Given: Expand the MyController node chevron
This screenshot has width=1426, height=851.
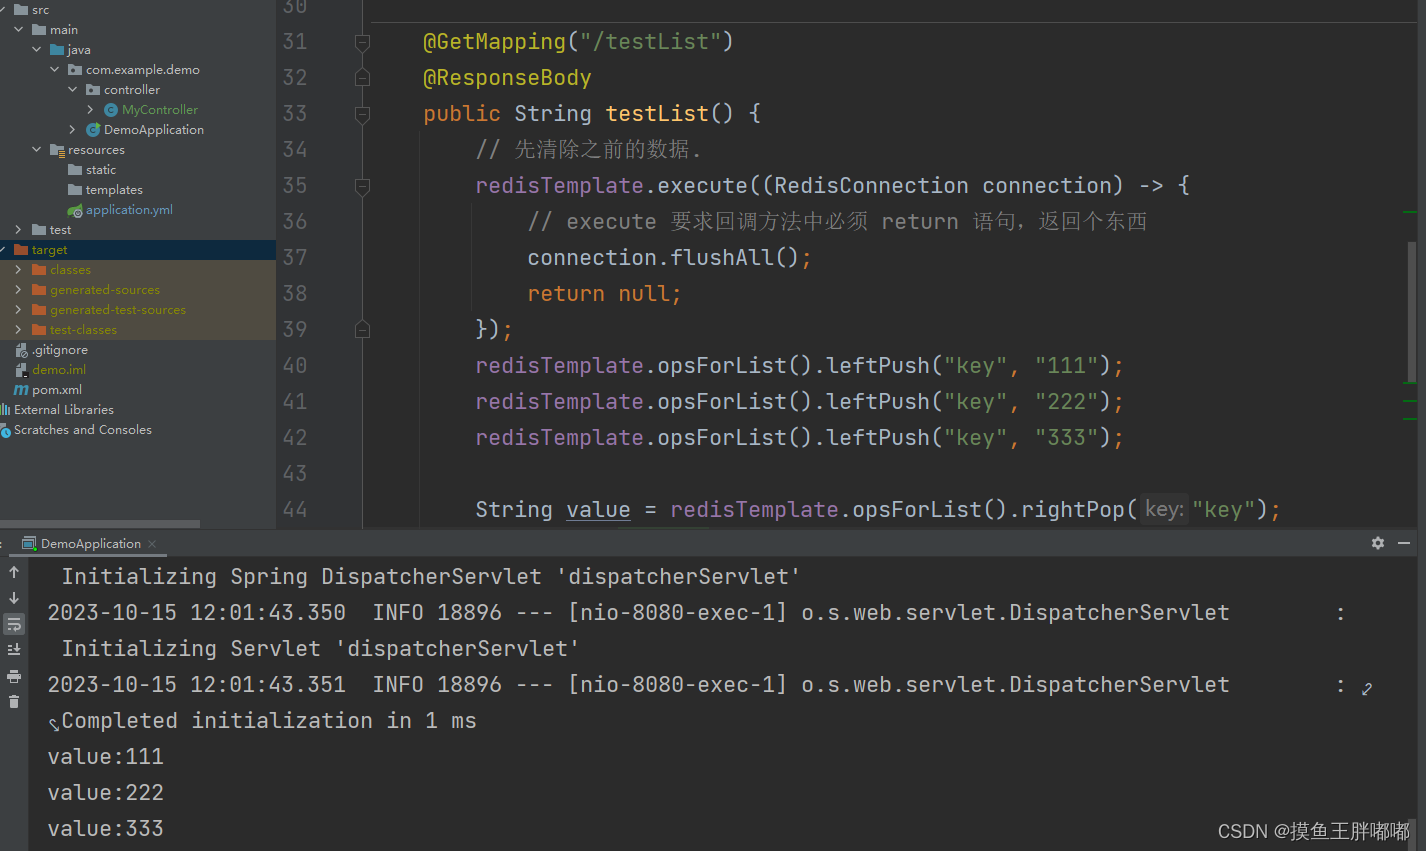Looking at the screenshot, I should [x=91, y=110].
